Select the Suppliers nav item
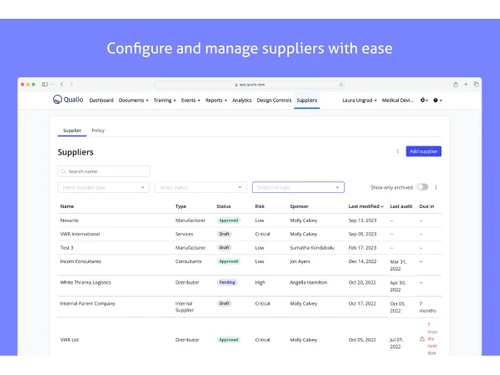 307,100
